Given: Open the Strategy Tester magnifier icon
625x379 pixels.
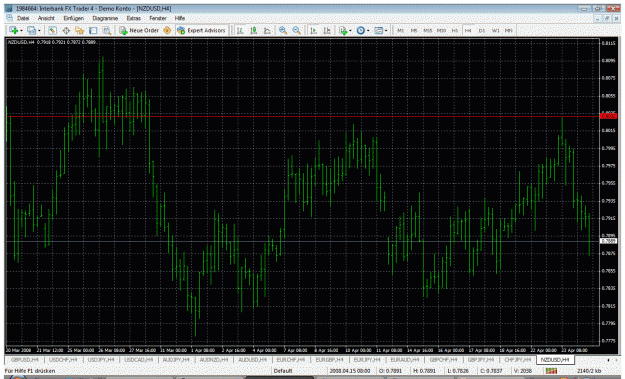Looking at the screenshot, I should coord(106,30).
